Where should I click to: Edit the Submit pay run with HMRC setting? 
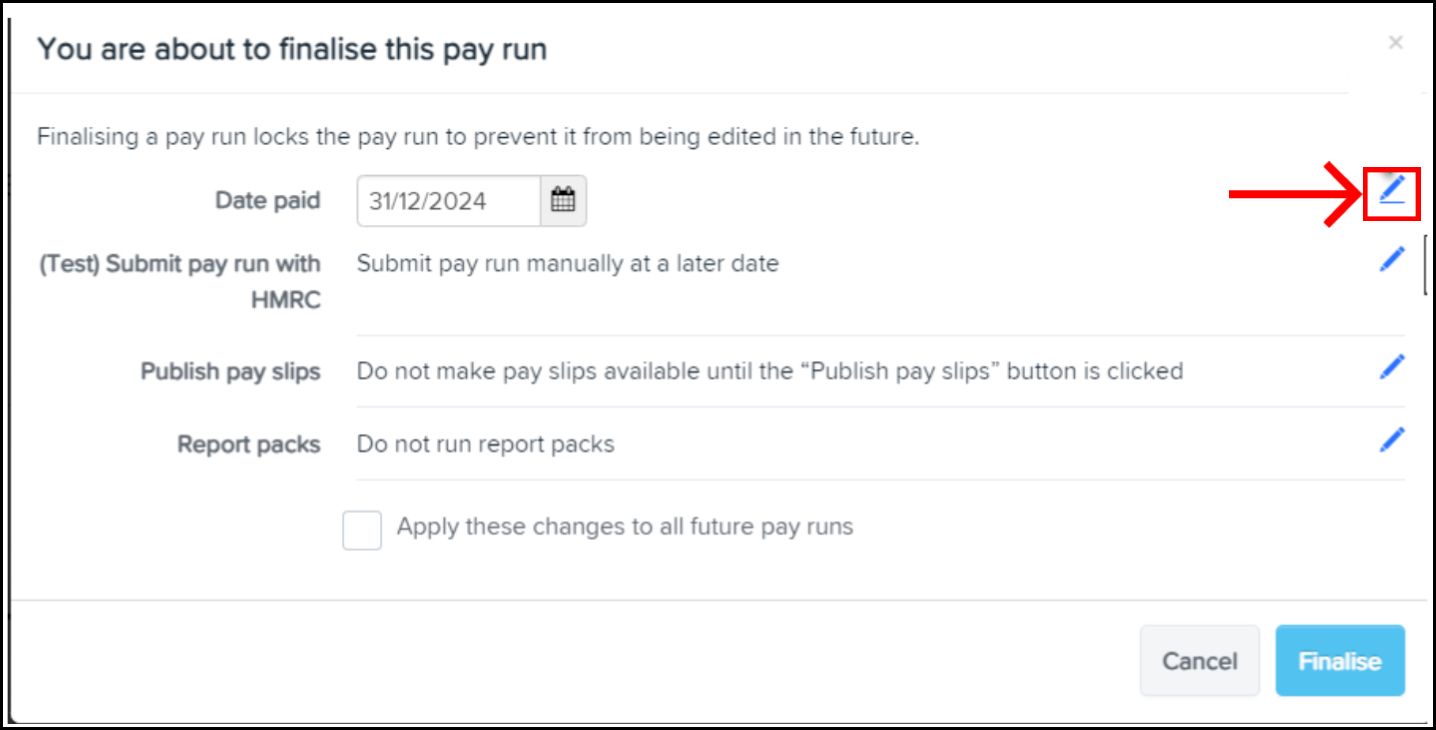click(x=1392, y=260)
